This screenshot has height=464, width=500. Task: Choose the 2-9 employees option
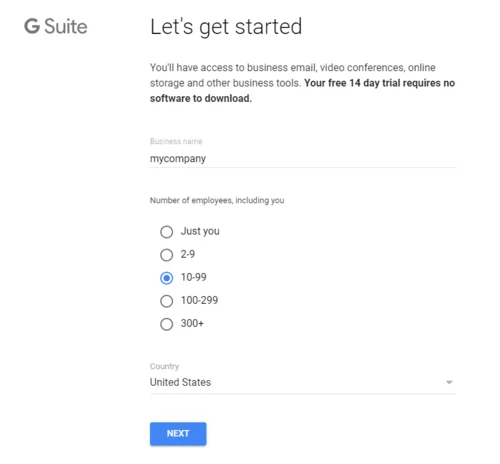[x=166, y=255]
